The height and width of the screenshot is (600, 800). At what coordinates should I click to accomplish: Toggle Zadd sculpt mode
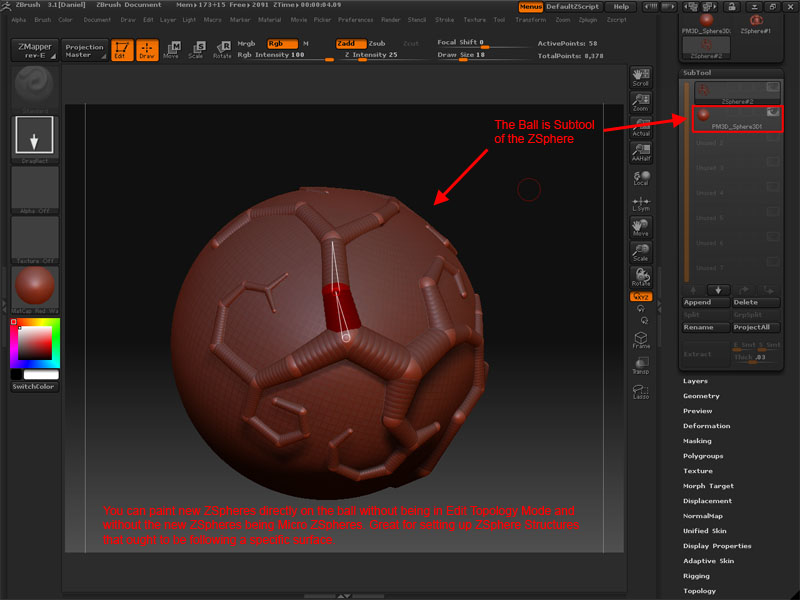(351, 44)
